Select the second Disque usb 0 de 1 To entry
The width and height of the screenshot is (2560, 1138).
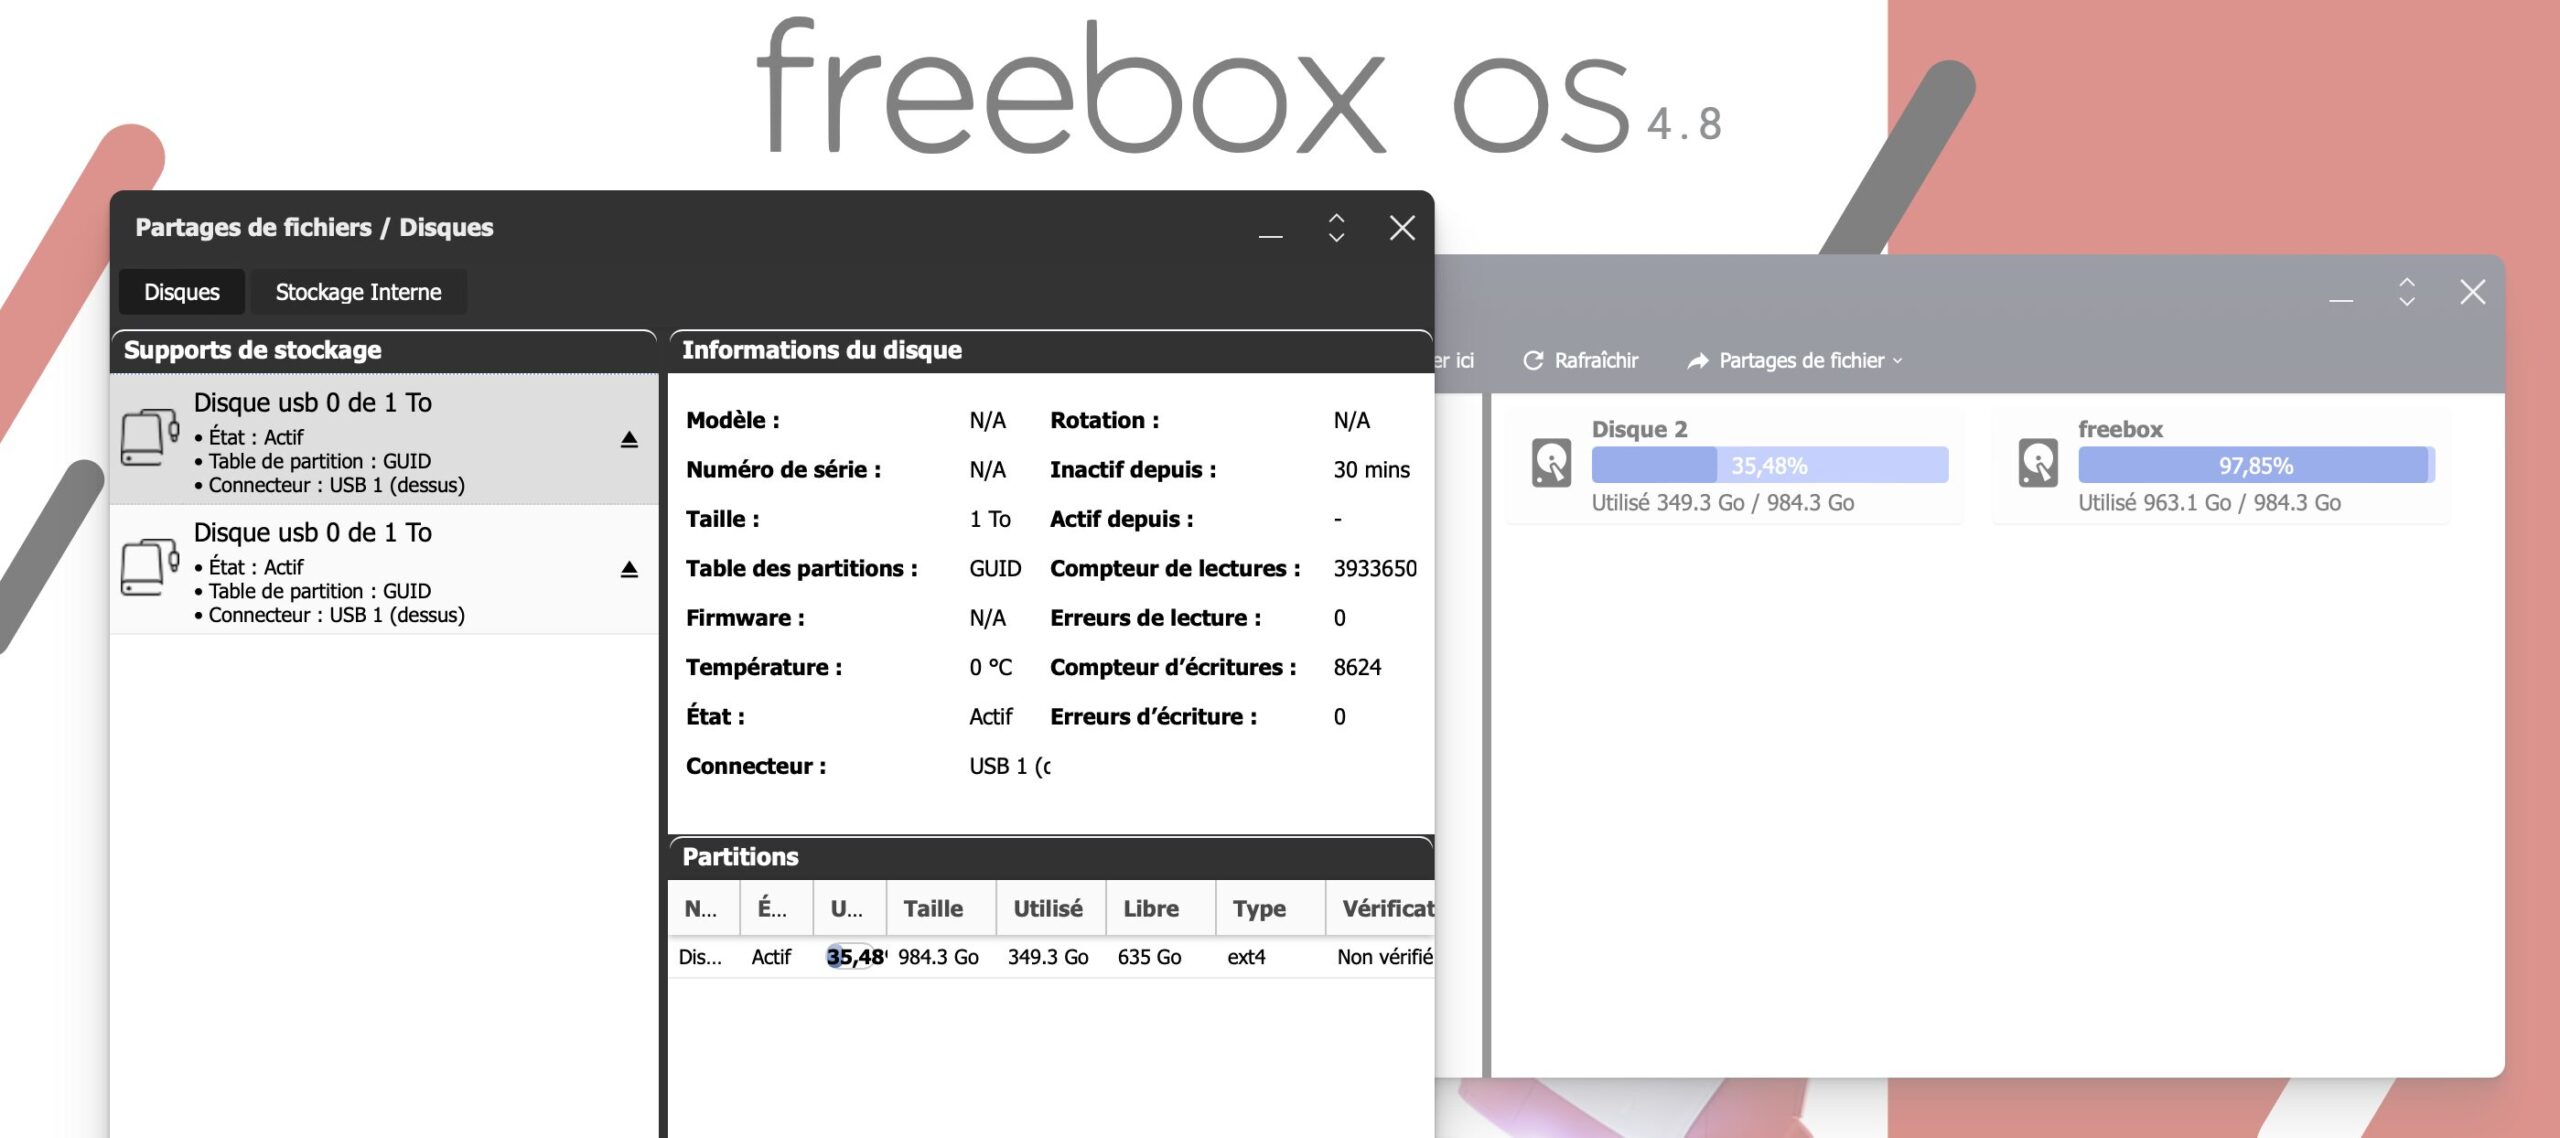[x=384, y=569]
